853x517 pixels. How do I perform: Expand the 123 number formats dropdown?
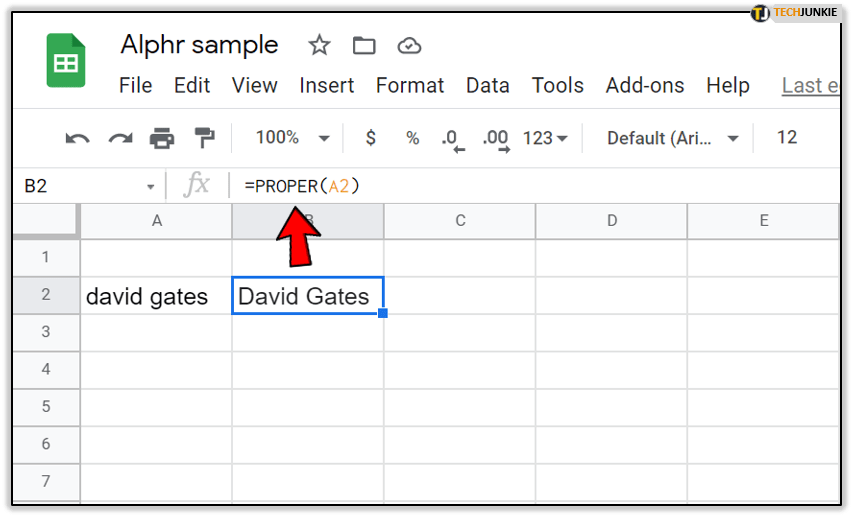545,138
